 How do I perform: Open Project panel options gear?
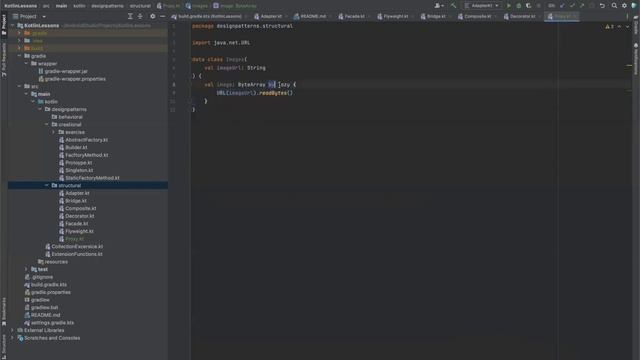tap(153, 16)
